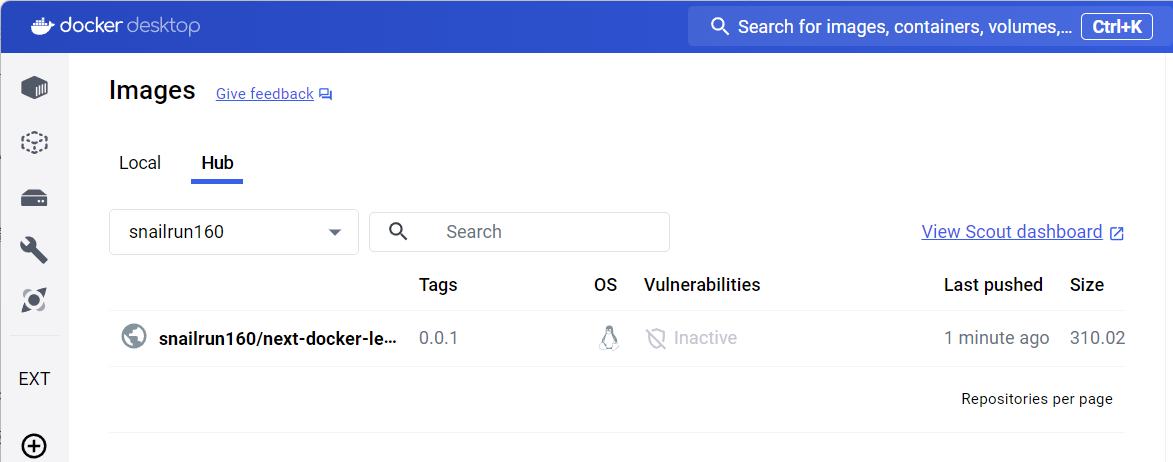
Task: Open the Containers sidebar icon
Action: coord(34,88)
